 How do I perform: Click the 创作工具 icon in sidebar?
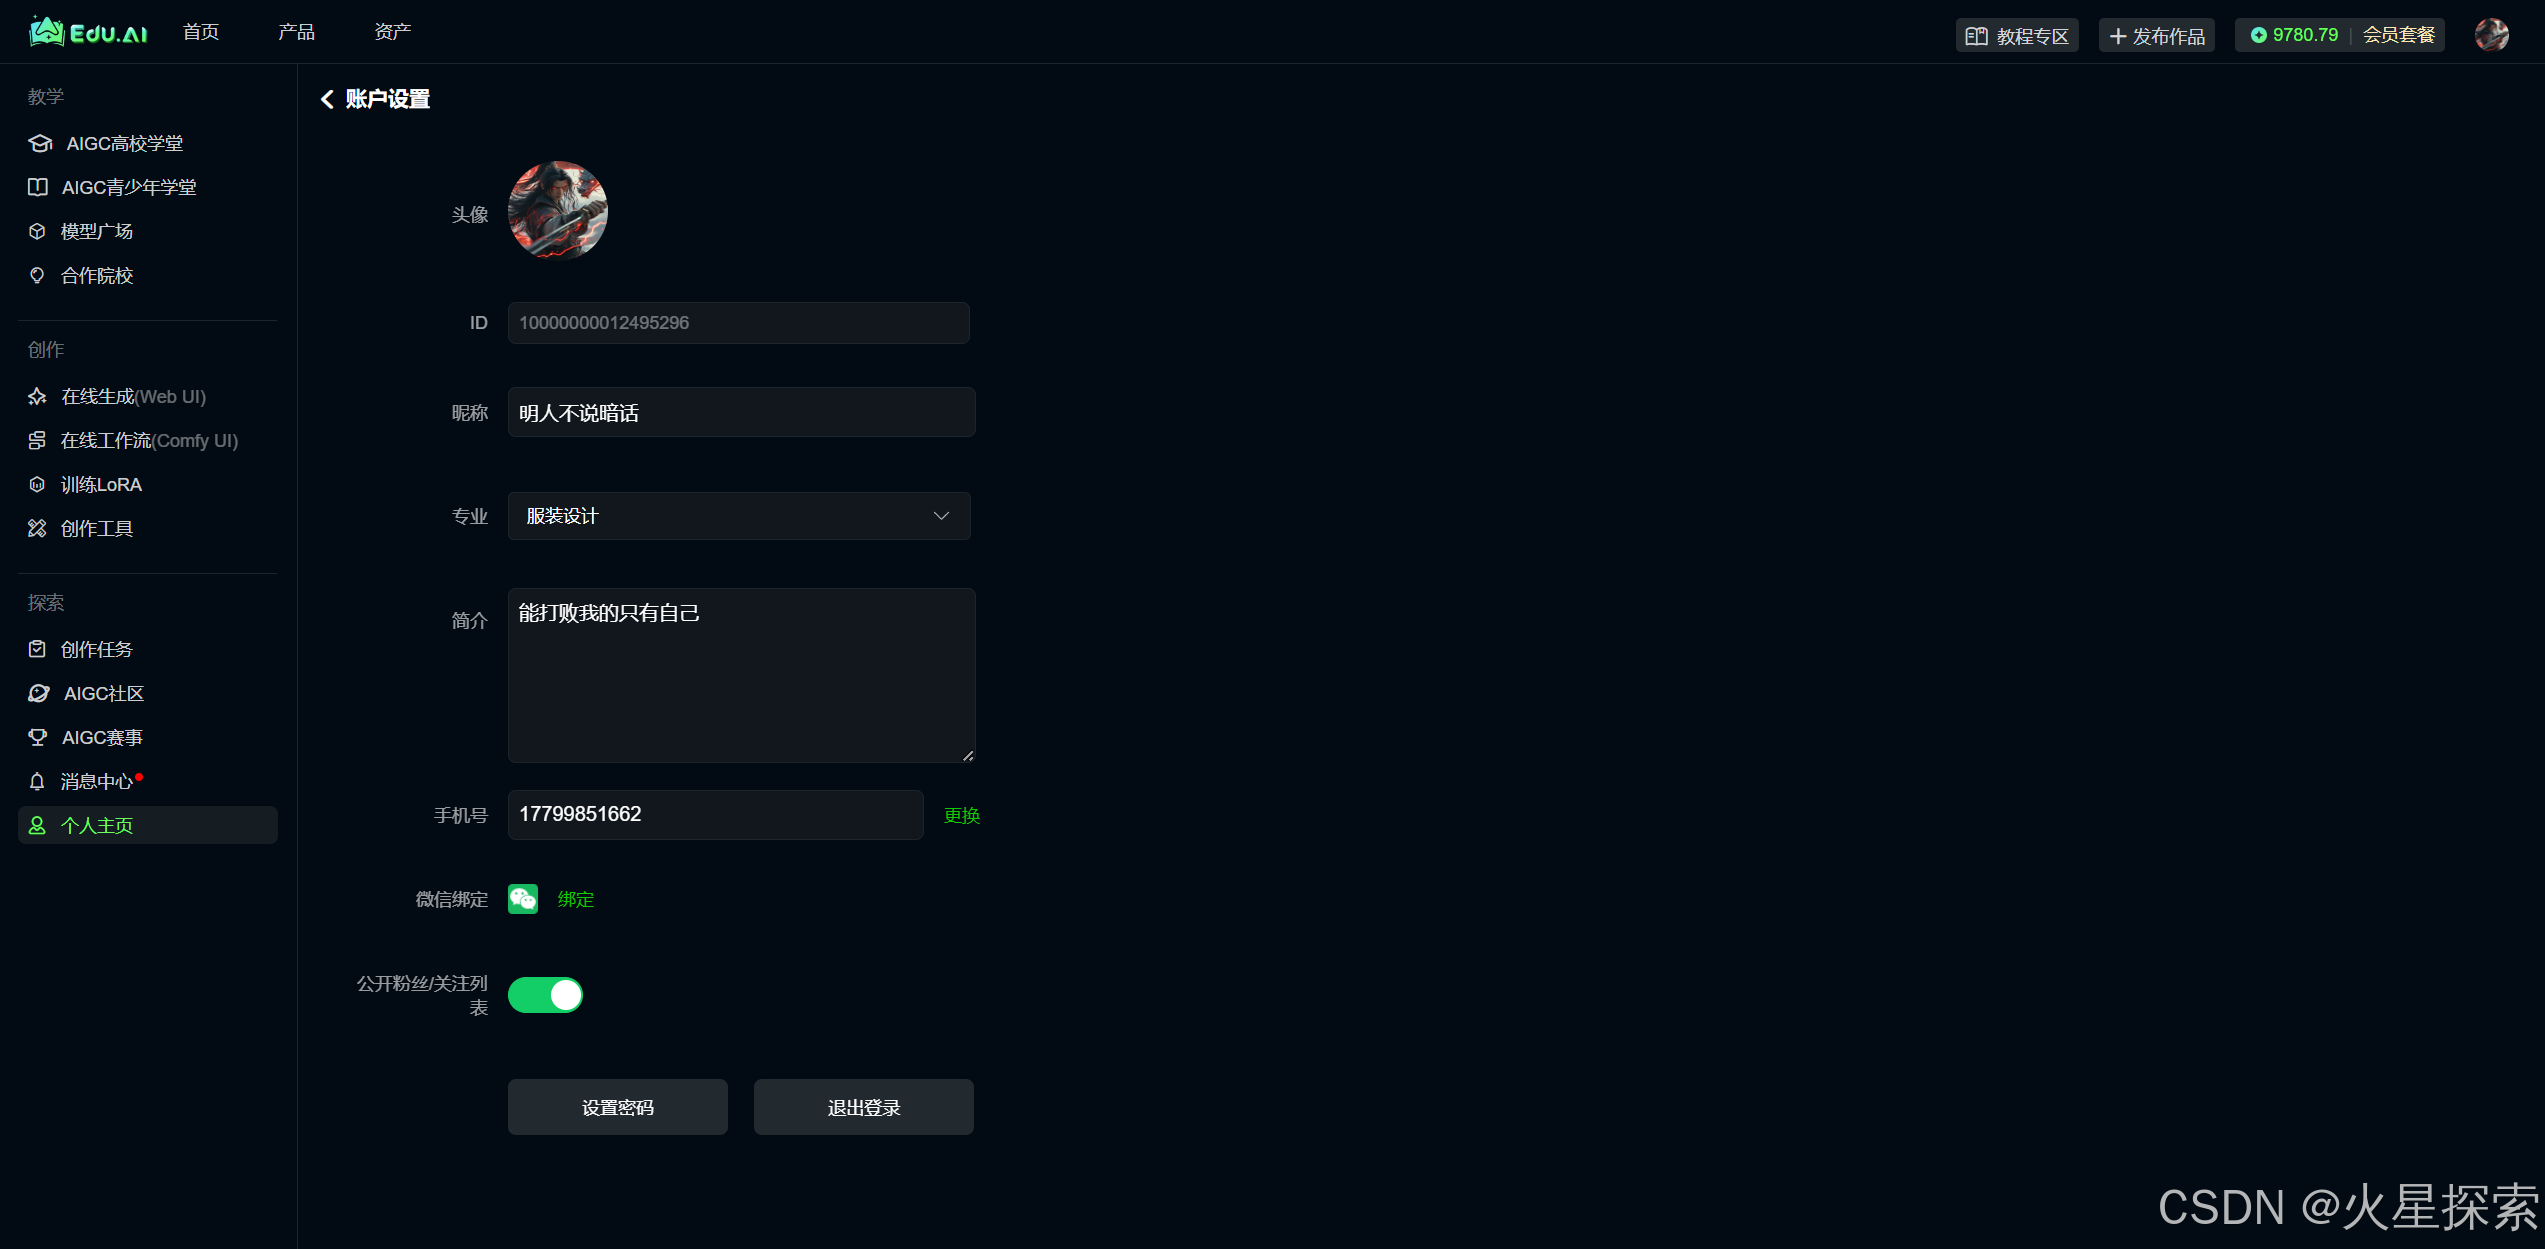(x=37, y=528)
